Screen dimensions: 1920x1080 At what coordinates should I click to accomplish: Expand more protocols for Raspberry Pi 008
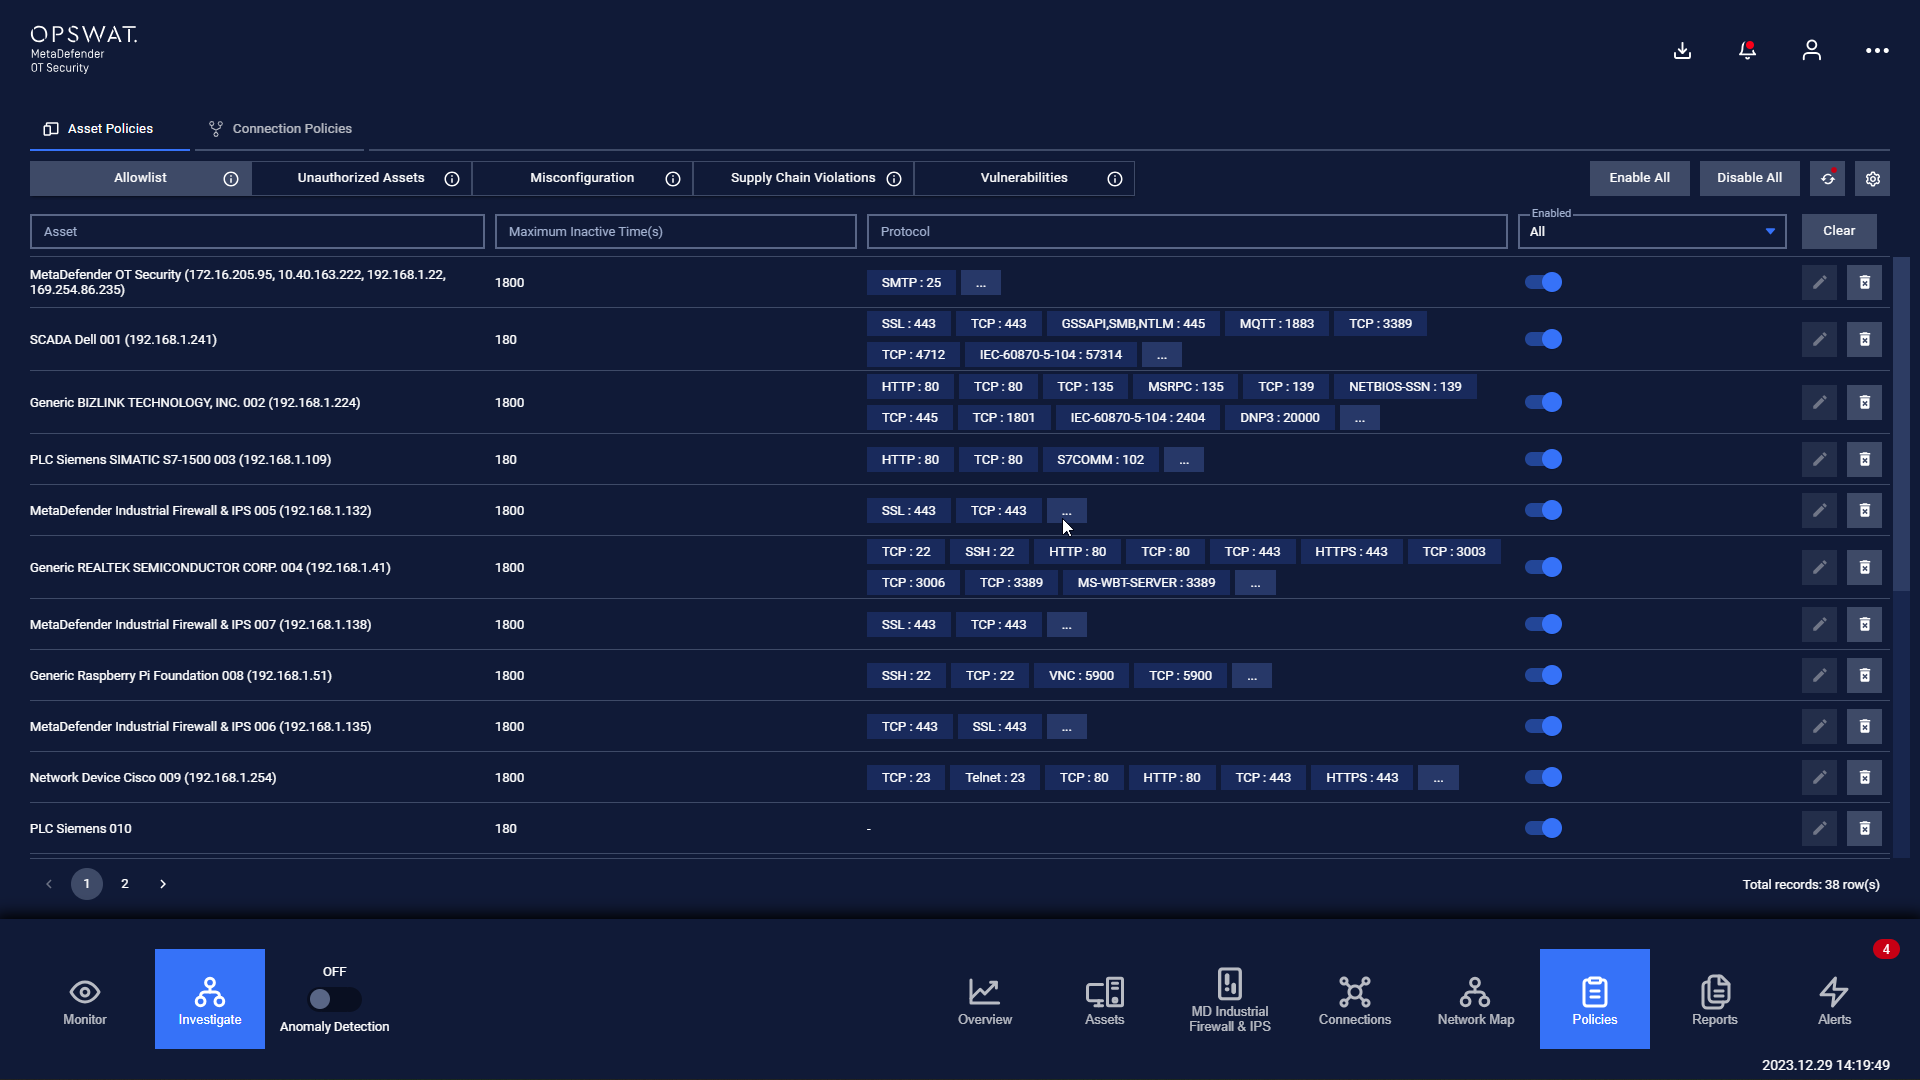click(1252, 676)
